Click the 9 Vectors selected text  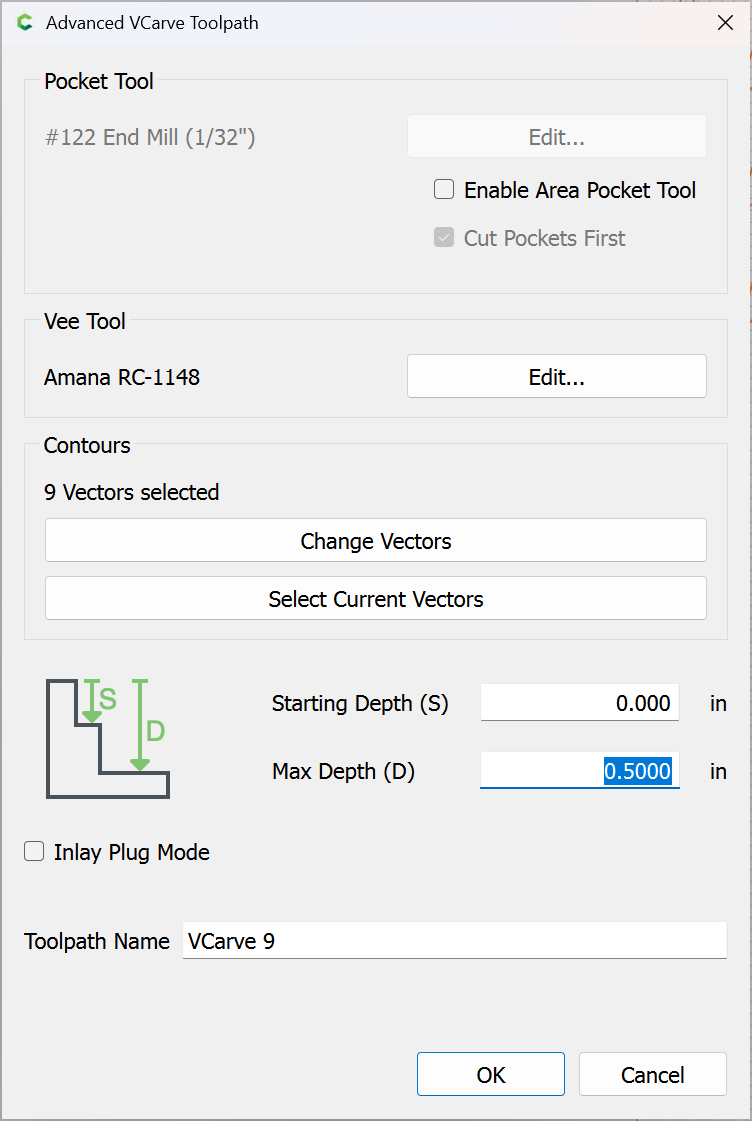(131, 492)
